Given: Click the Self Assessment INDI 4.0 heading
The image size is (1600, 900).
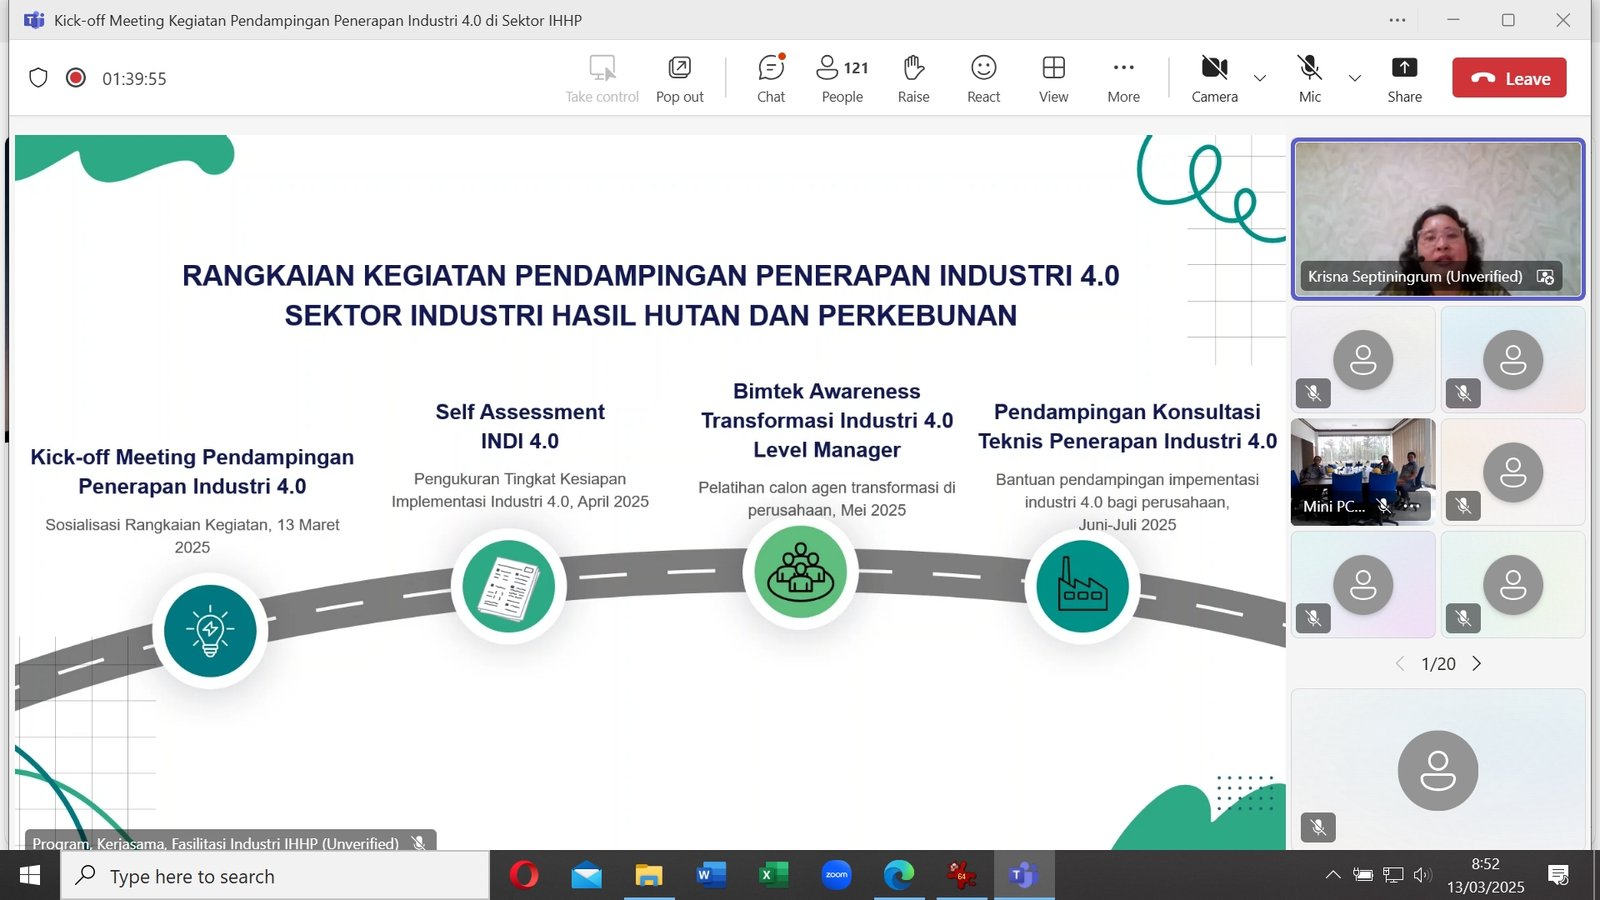Looking at the screenshot, I should [x=520, y=426].
